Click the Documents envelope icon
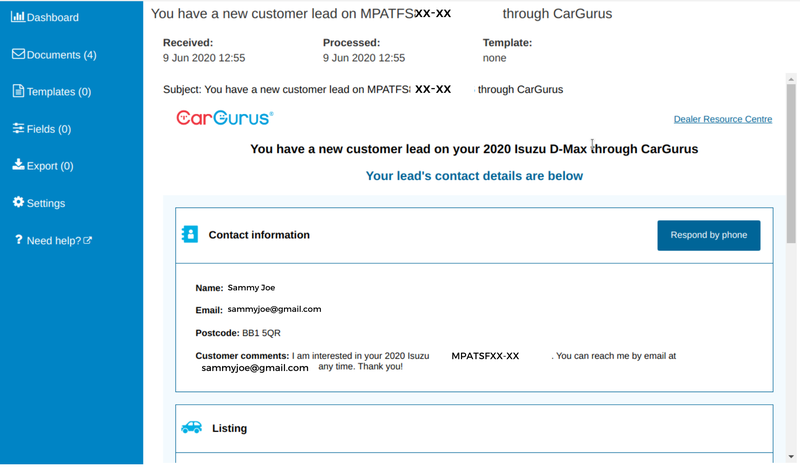 click(18, 54)
